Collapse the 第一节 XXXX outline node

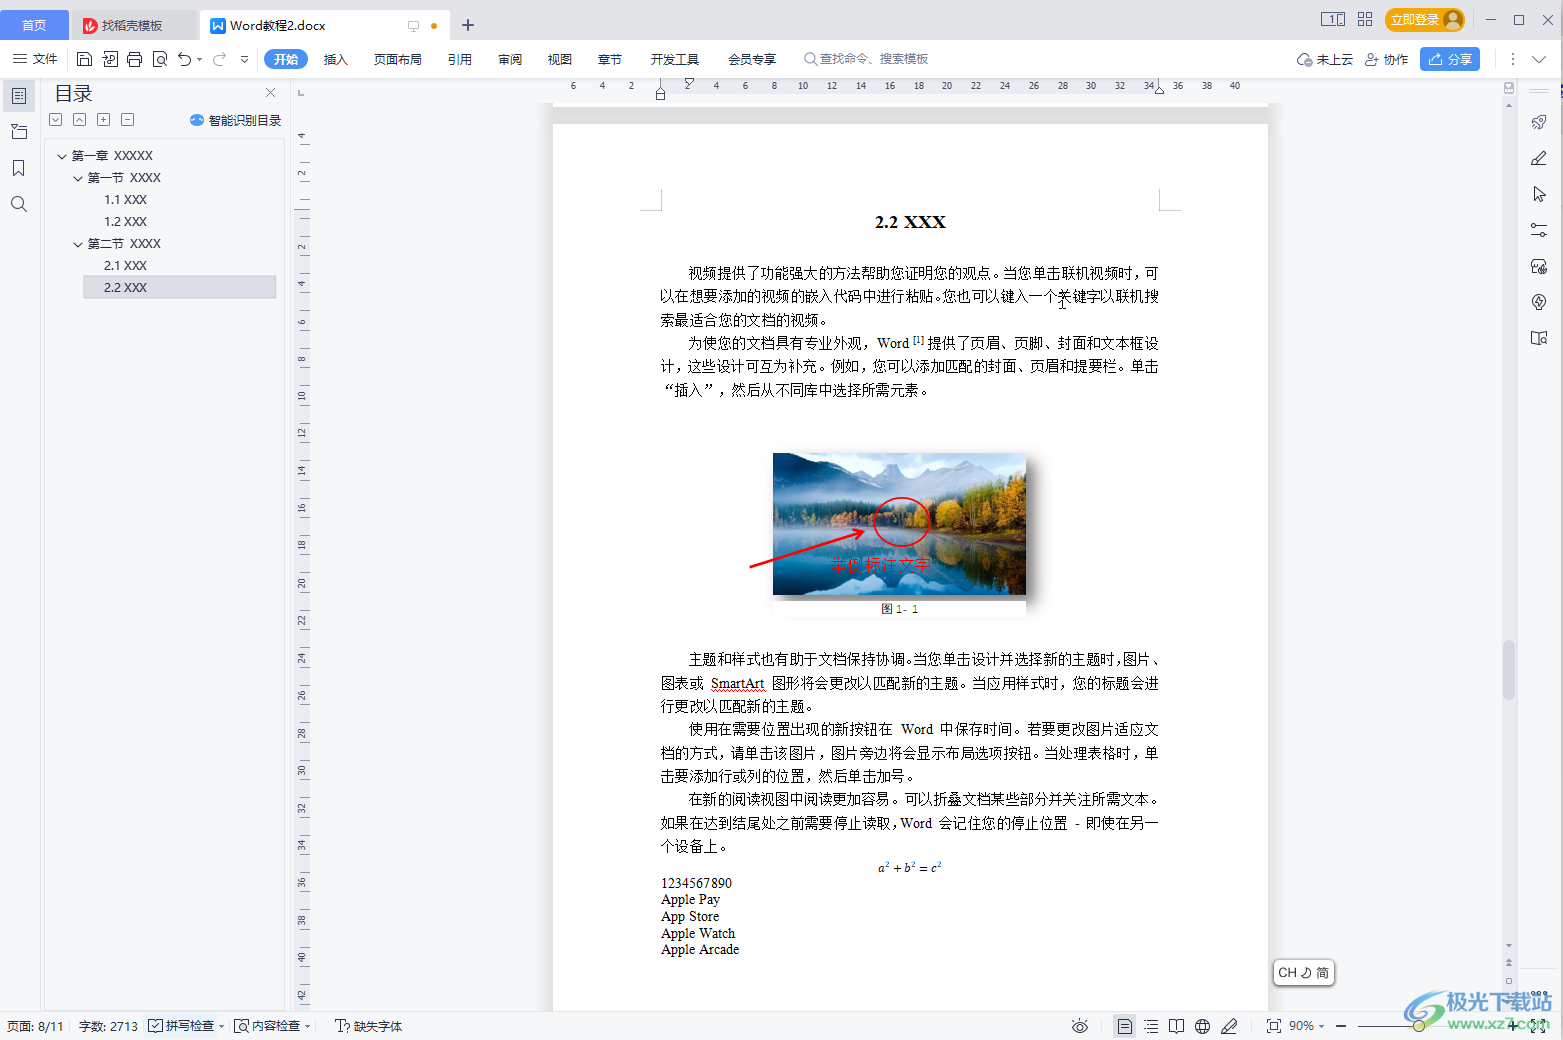78,178
